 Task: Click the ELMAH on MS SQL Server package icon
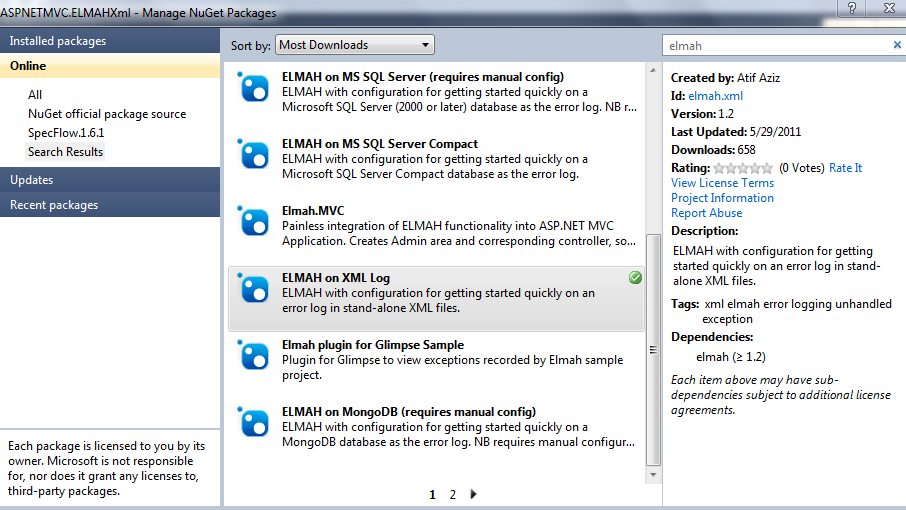[254, 89]
